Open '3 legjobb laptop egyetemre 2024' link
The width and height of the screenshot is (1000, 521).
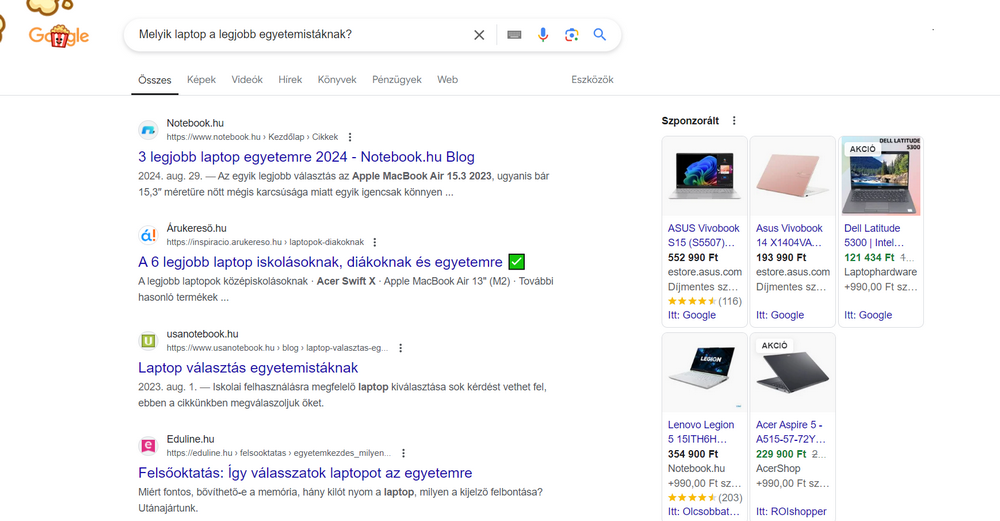click(x=306, y=157)
